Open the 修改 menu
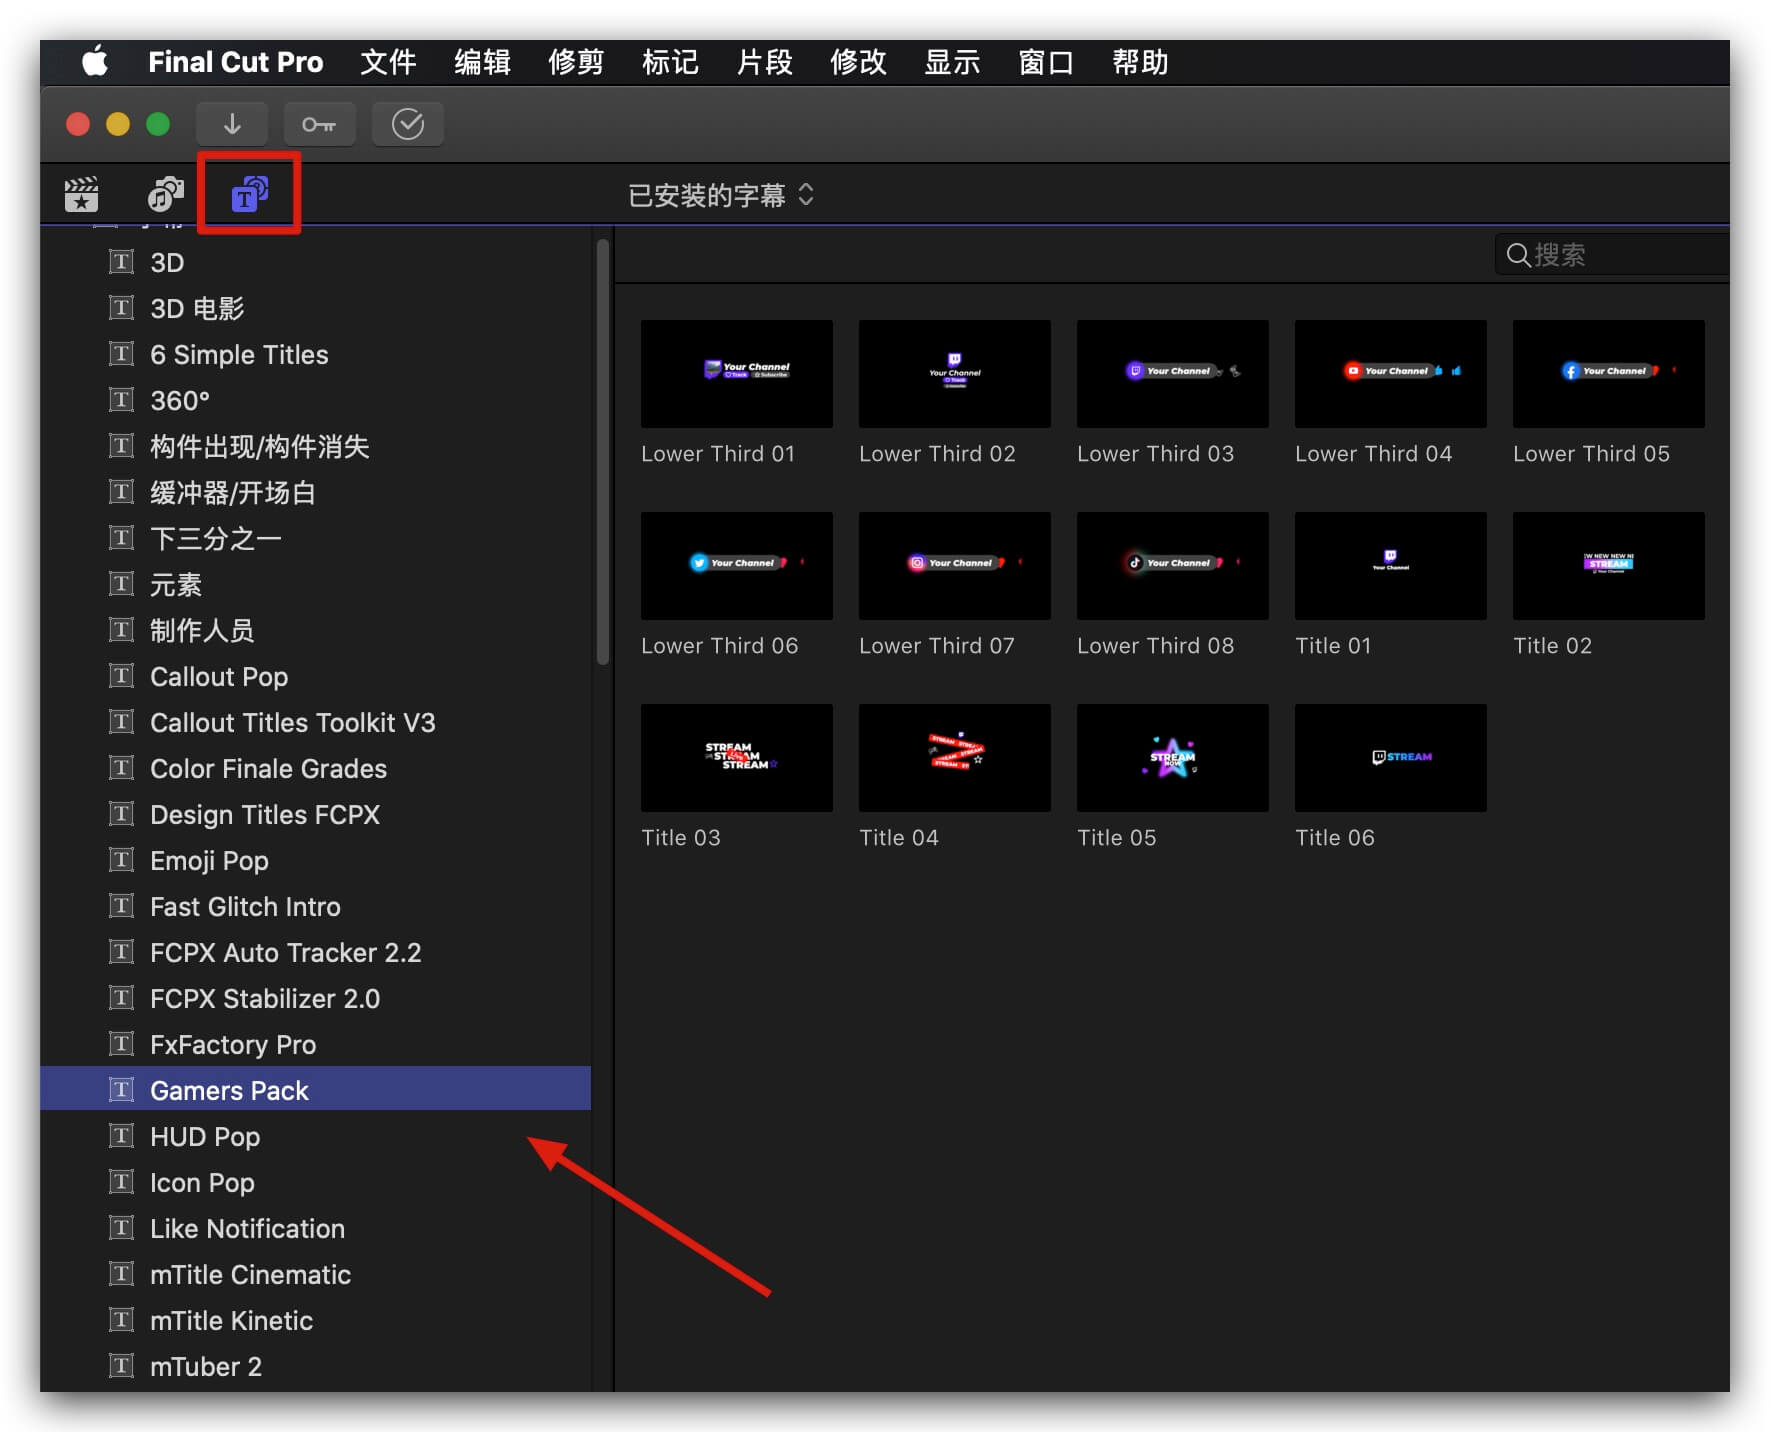 [x=858, y=62]
